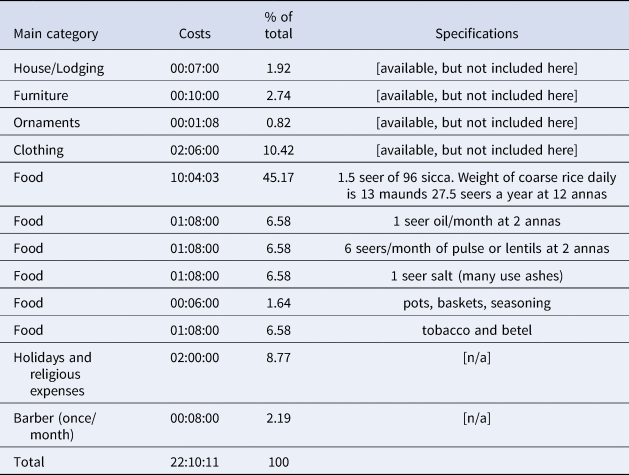Select the House/Lodging row label
This screenshot has height=475, width=629.
click(59, 69)
